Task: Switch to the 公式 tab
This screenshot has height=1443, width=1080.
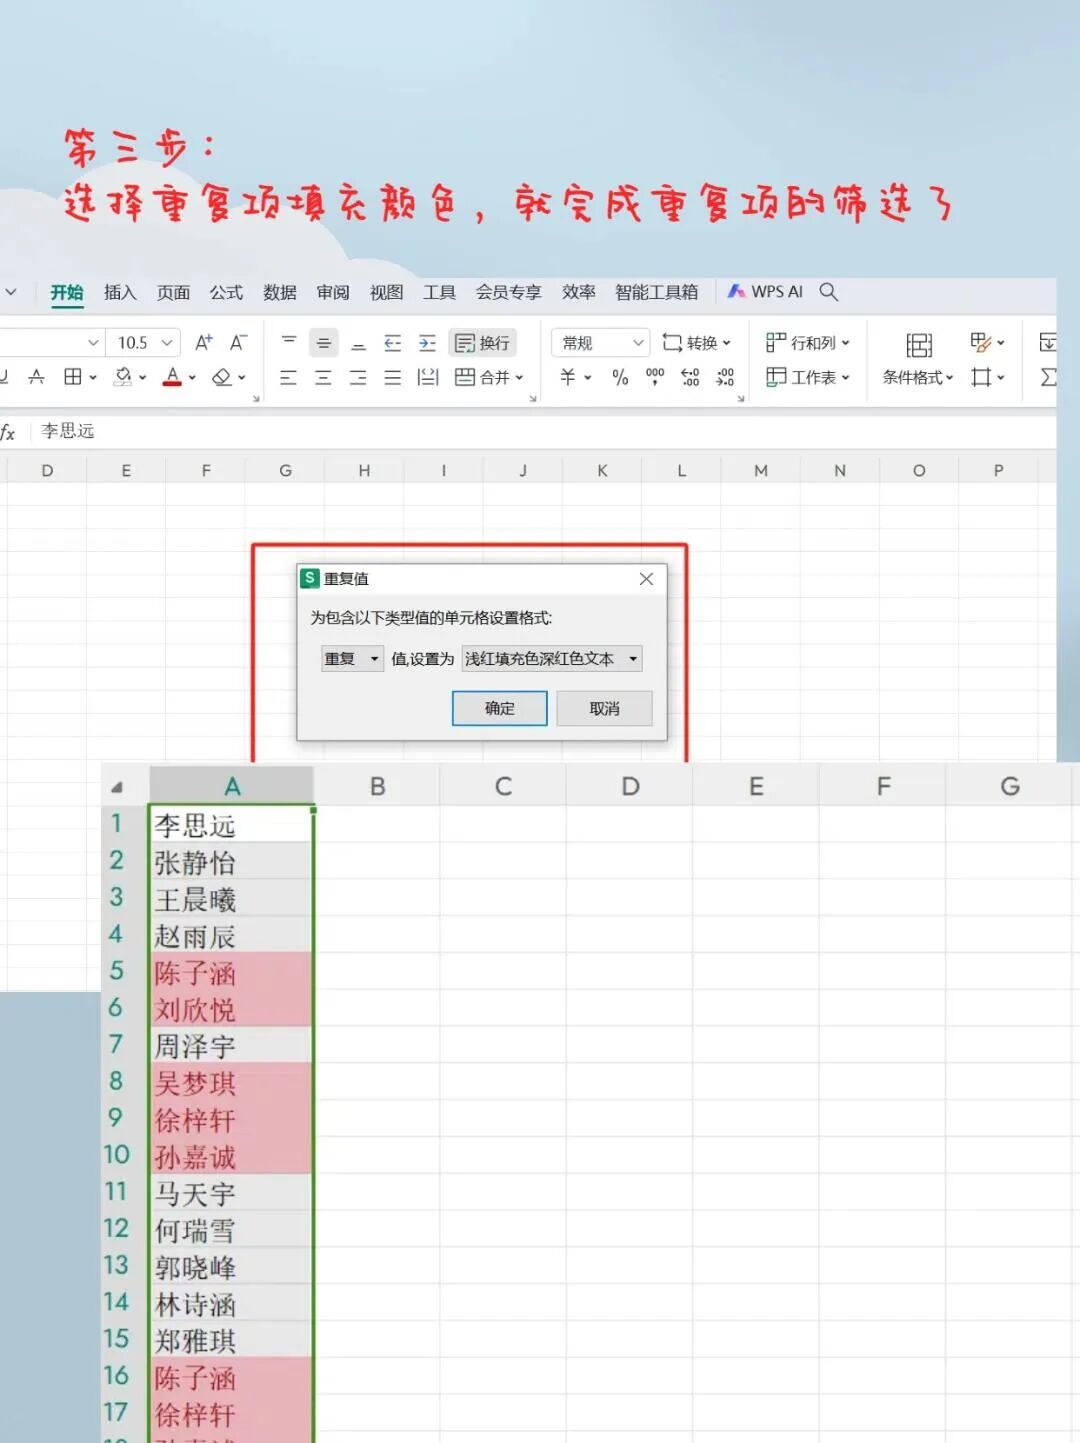Action: [x=226, y=292]
